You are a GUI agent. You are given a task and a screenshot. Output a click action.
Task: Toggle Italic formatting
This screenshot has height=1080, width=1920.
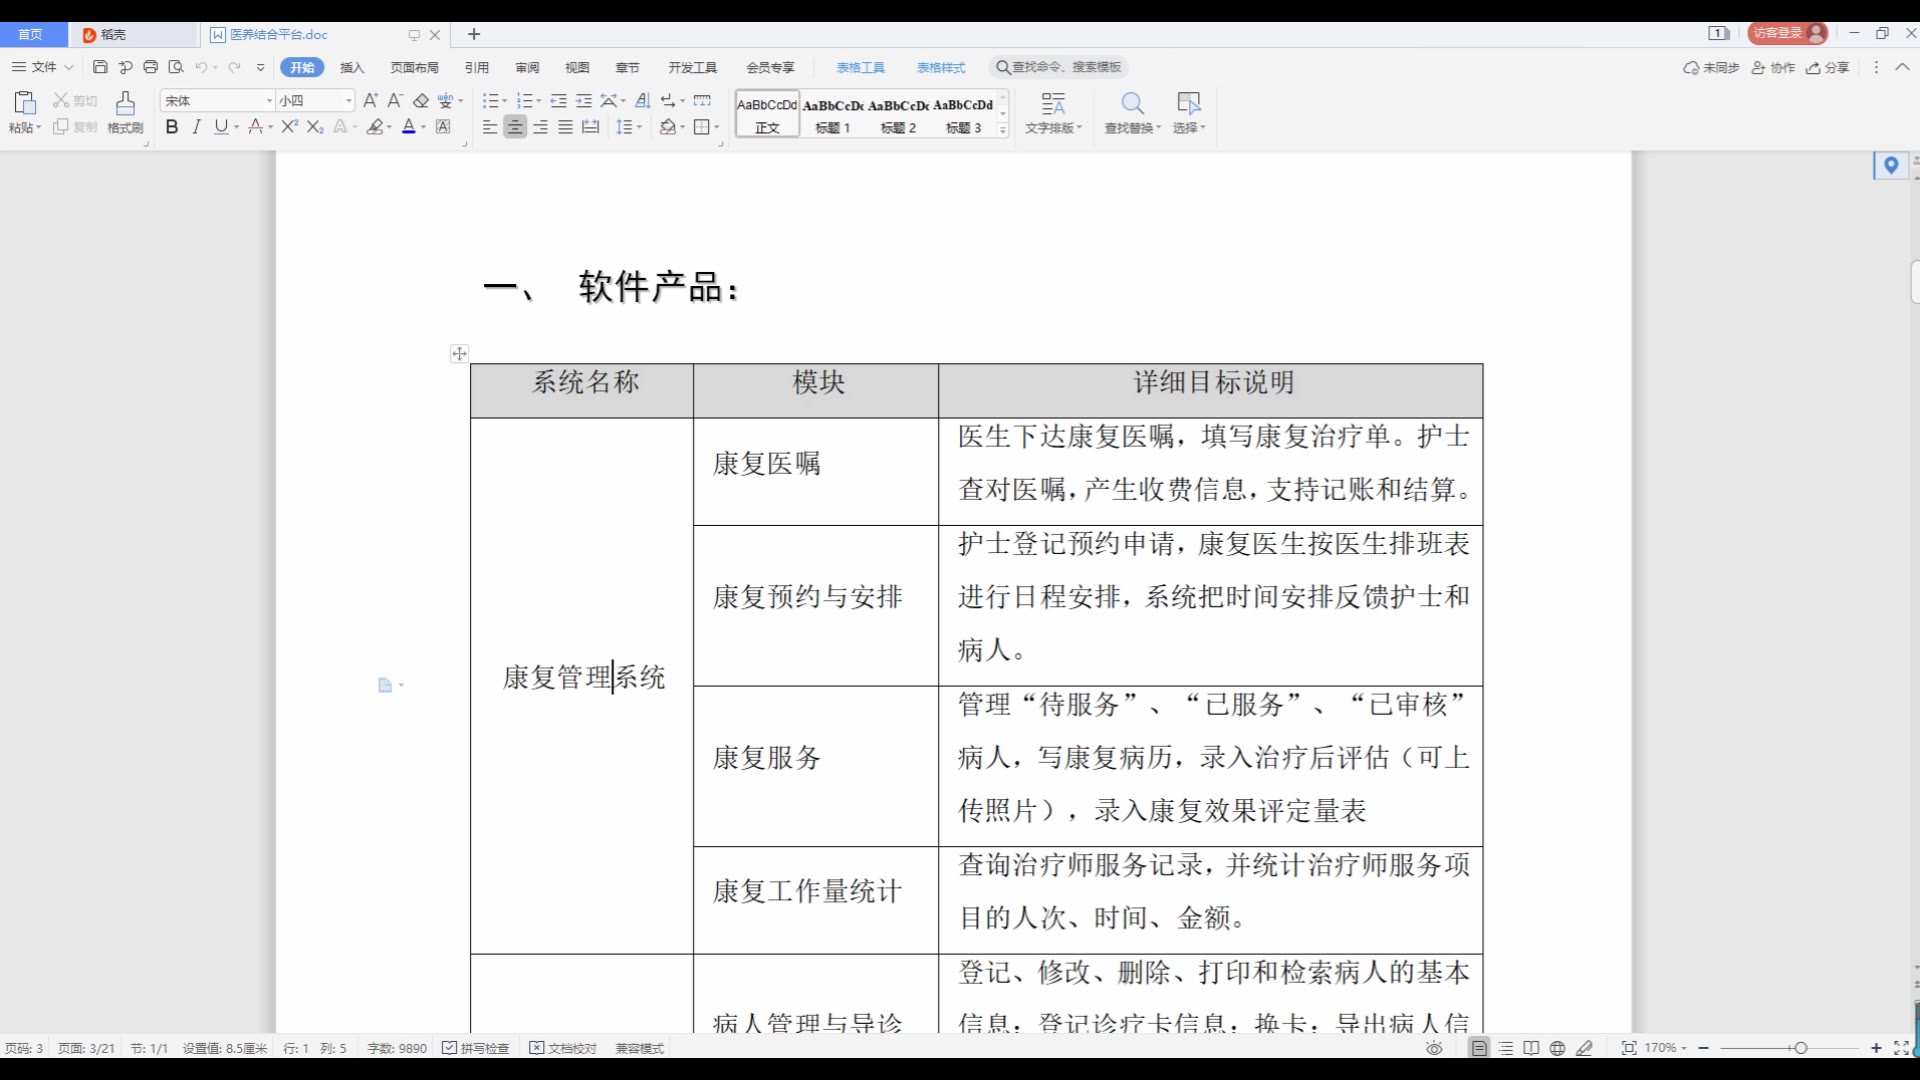(196, 127)
